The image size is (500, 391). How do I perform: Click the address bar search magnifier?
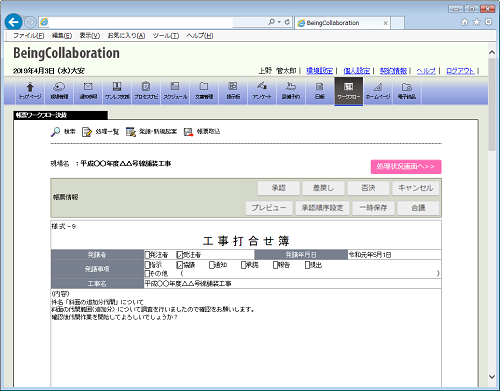(x=271, y=22)
